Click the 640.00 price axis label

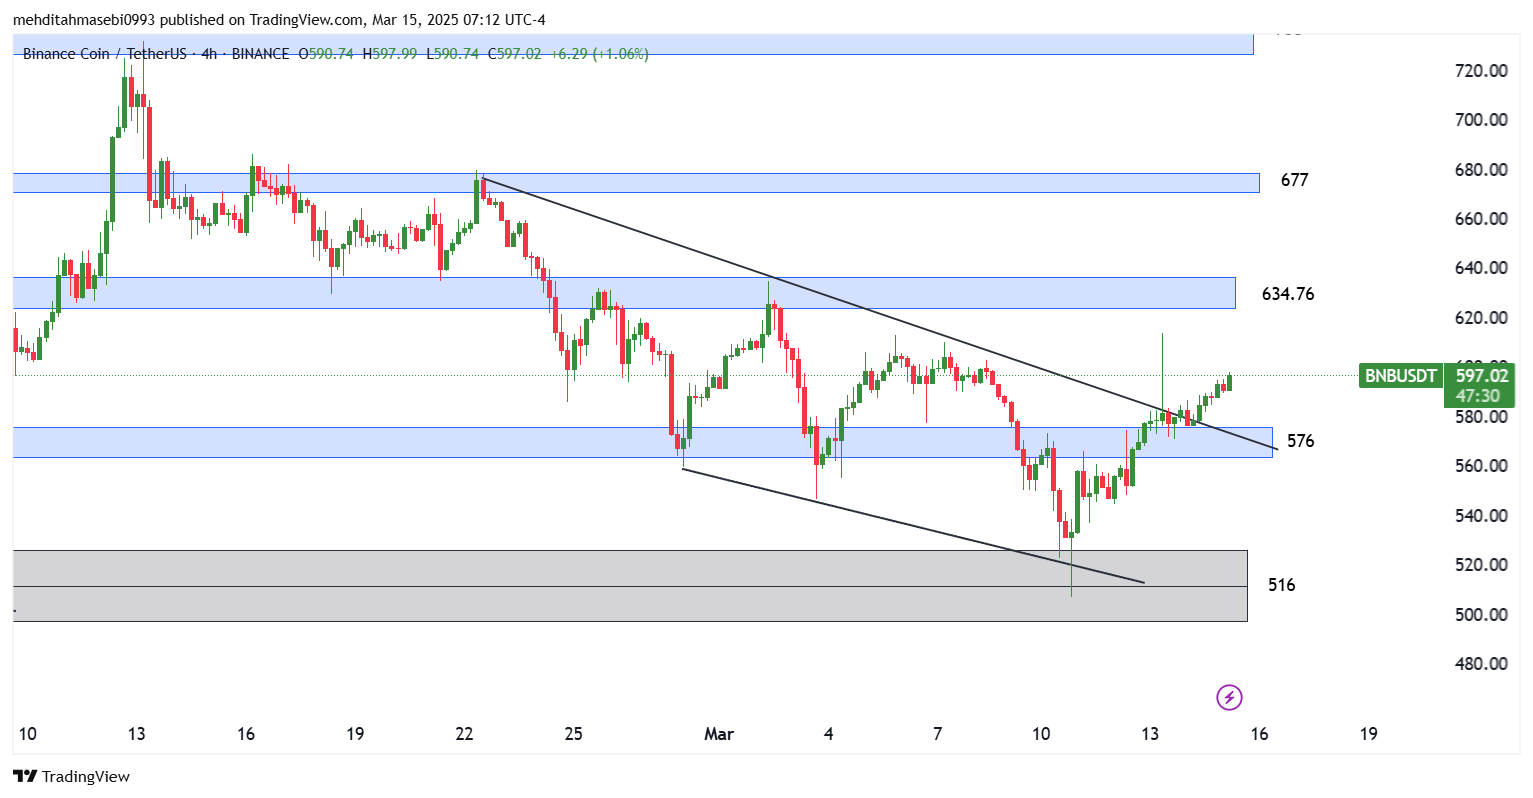coord(1481,268)
